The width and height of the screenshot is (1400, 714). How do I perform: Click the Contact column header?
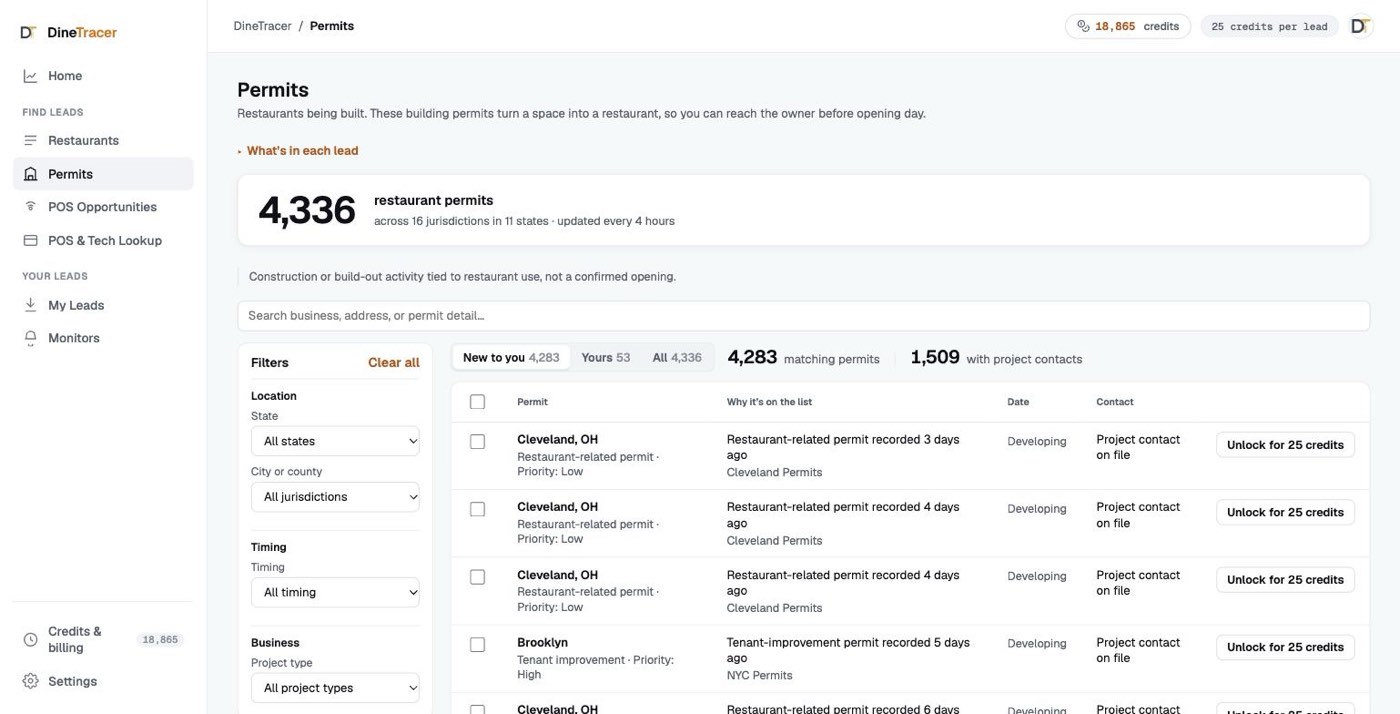click(1115, 402)
